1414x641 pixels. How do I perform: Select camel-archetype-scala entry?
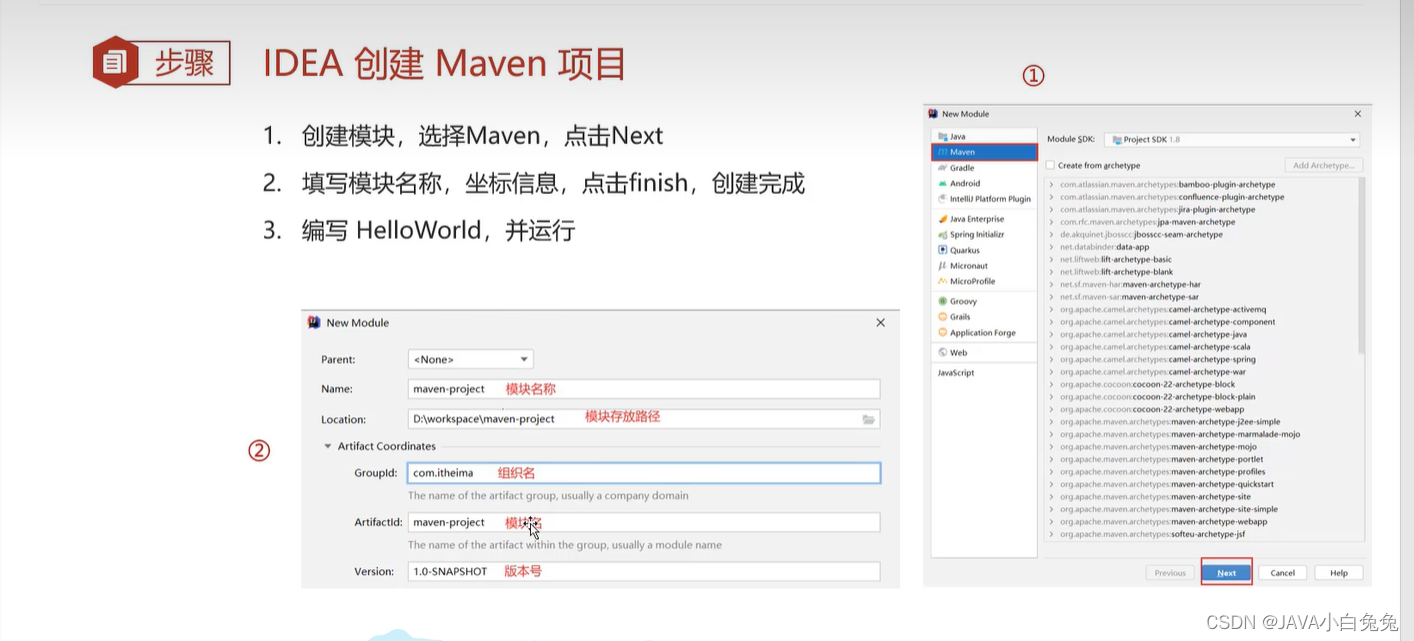1155,347
